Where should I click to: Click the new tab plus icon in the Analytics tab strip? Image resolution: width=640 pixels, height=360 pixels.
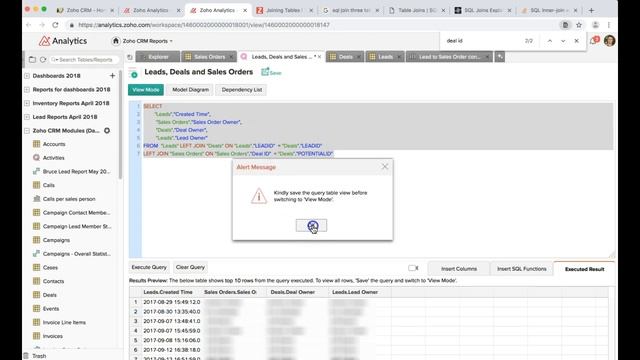click(x=500, y=57)
